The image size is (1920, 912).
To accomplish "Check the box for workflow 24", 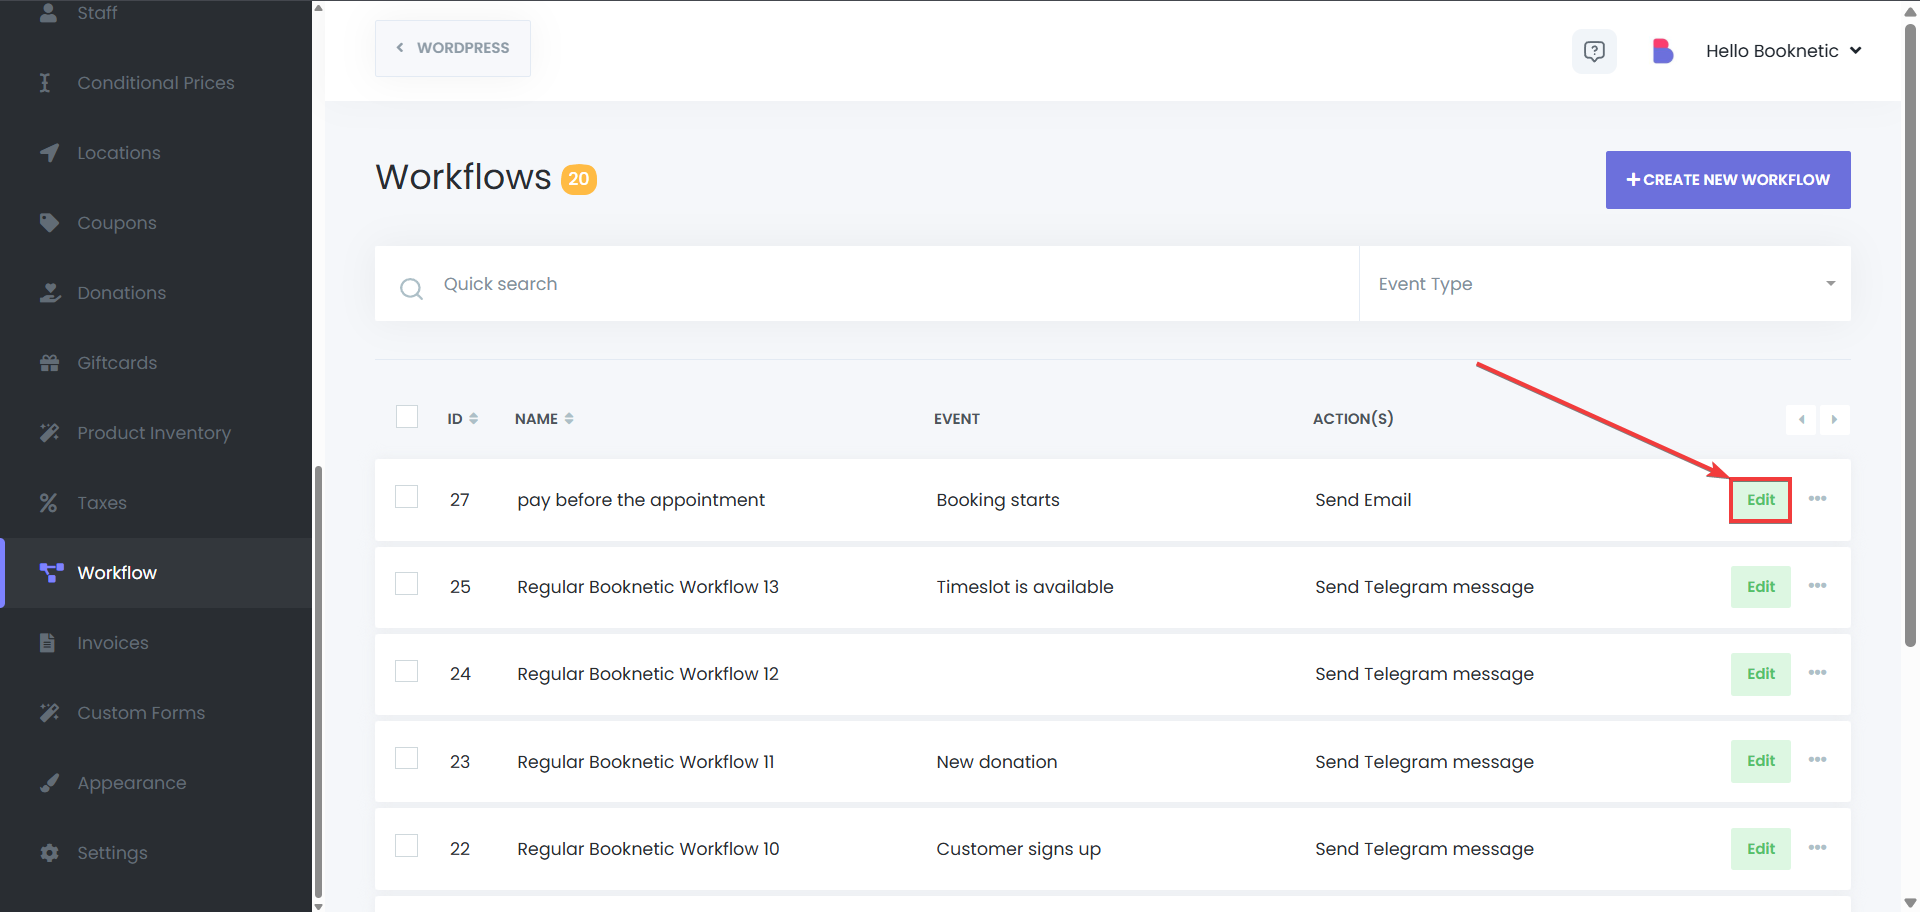I will [406, 671].
